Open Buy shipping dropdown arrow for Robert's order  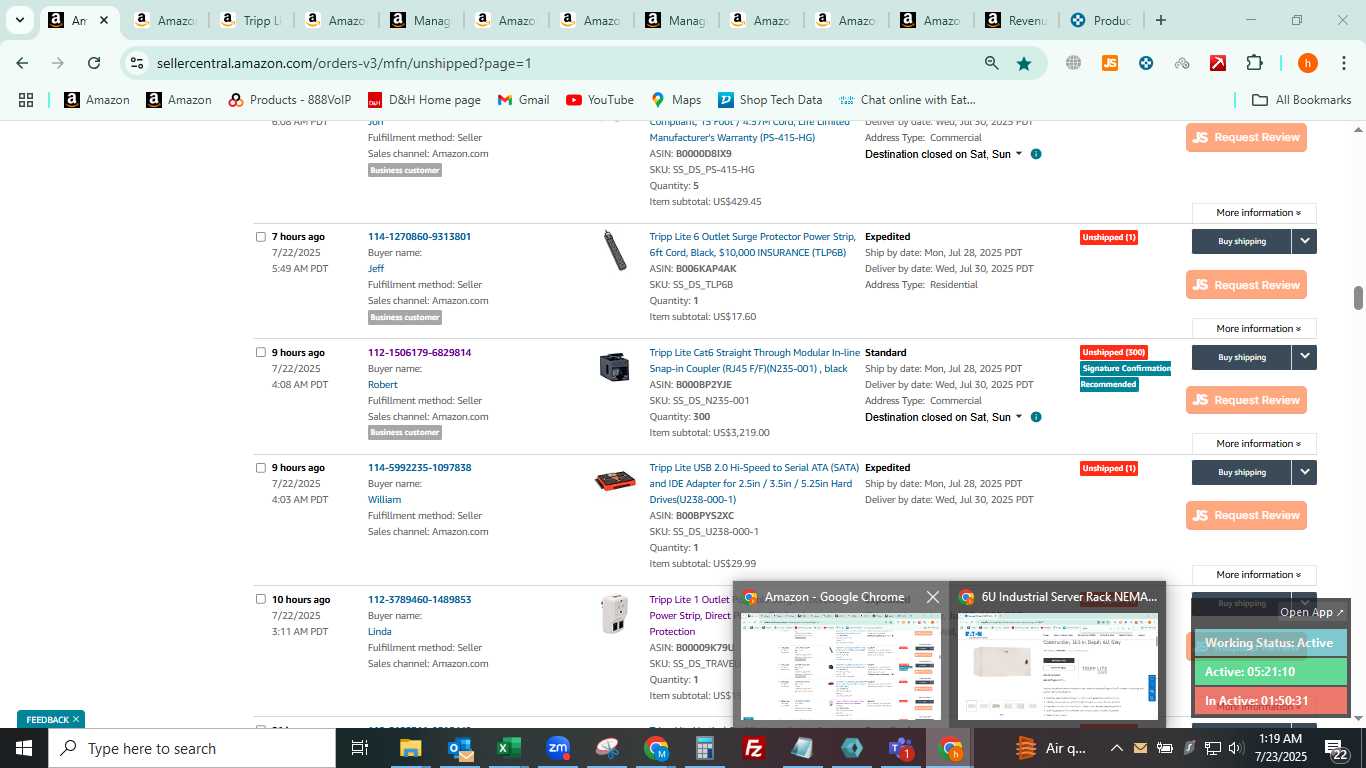pyautogui.click(x=1304, y=357)
